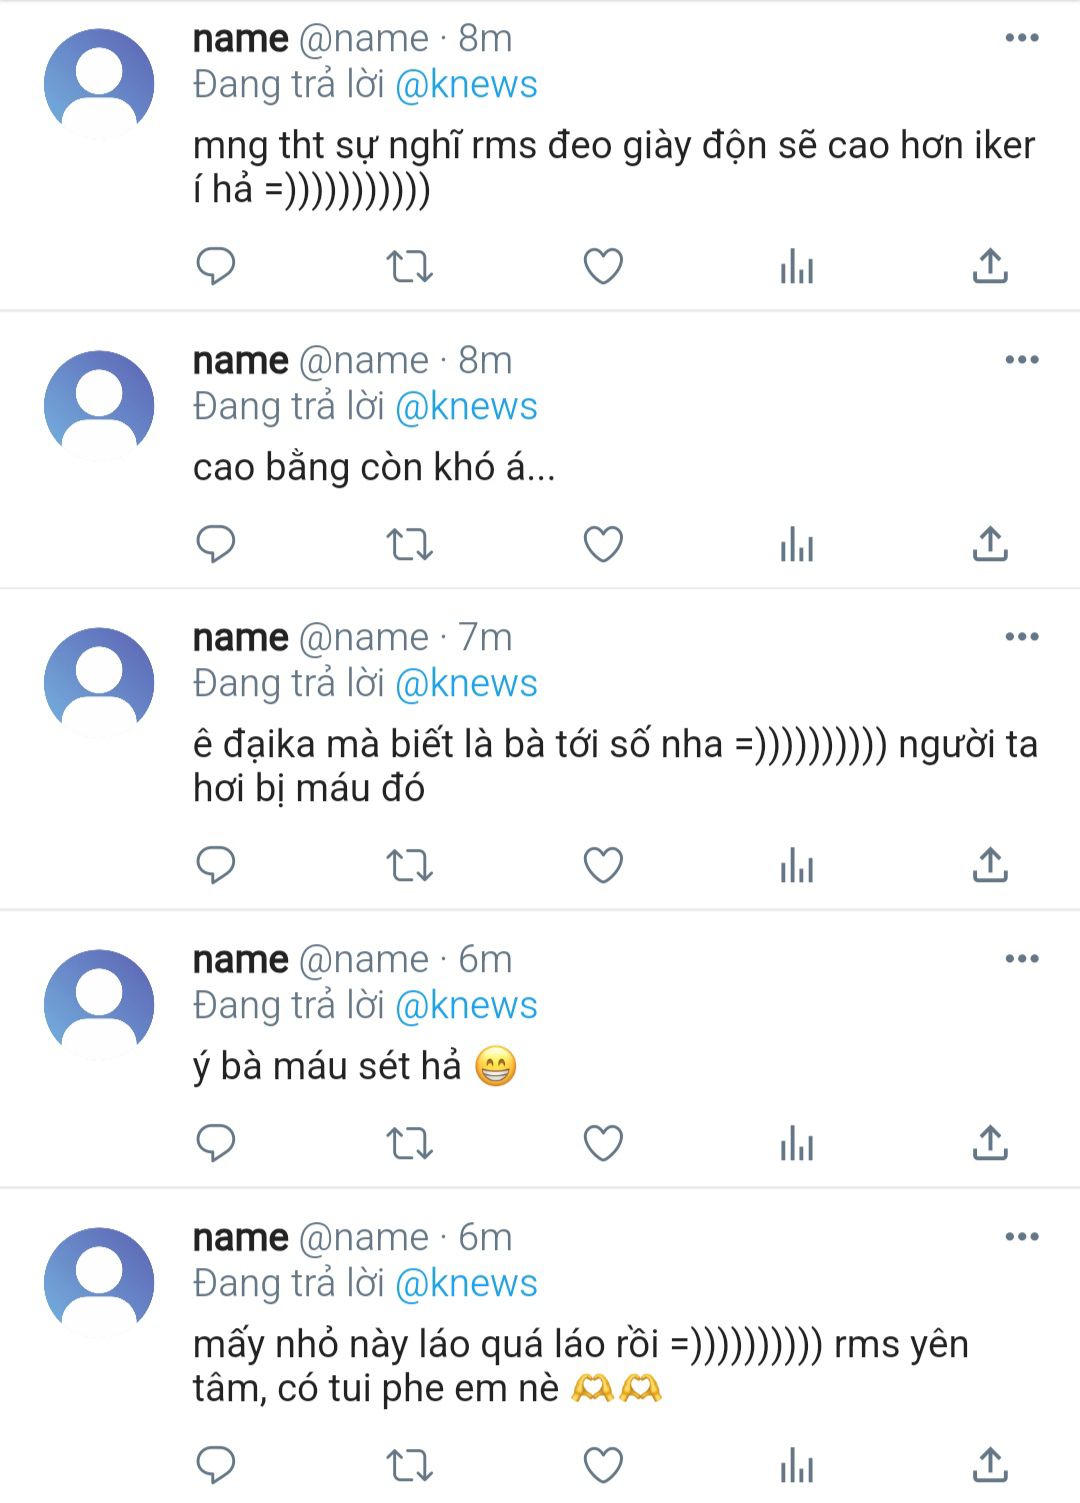This screenshot has width=1080, height=1503.
Task: Open @knews link in the first tweet
Action: pos(466,85)
